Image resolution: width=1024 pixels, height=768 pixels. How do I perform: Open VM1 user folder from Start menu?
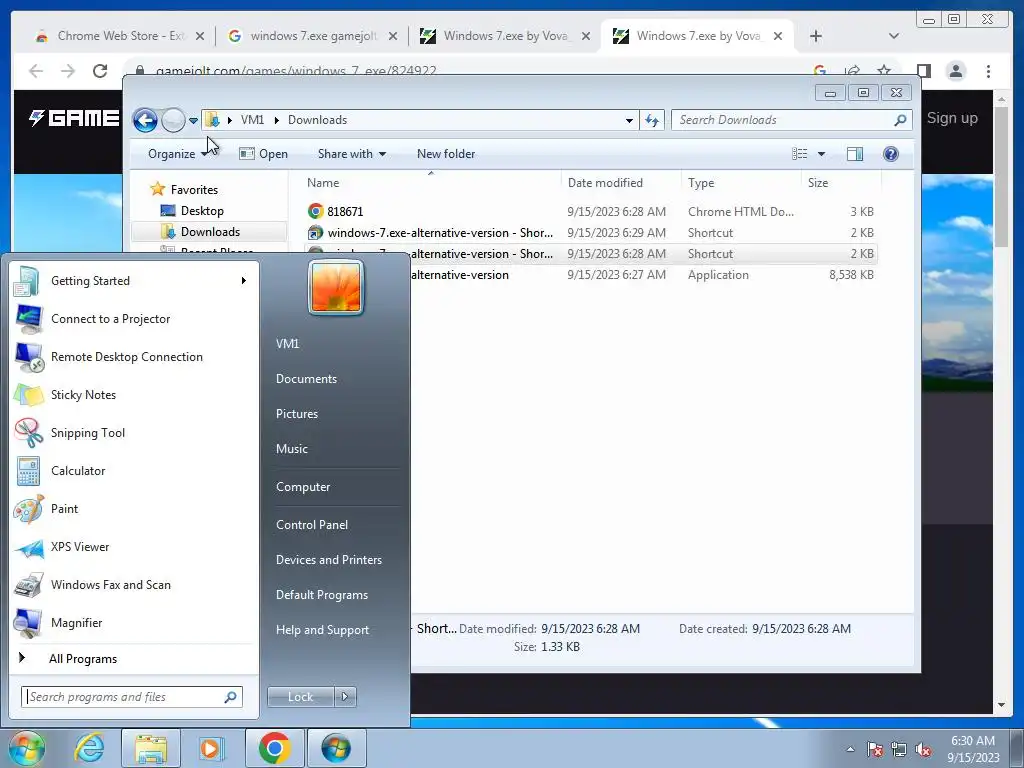(x=287, y=344)
